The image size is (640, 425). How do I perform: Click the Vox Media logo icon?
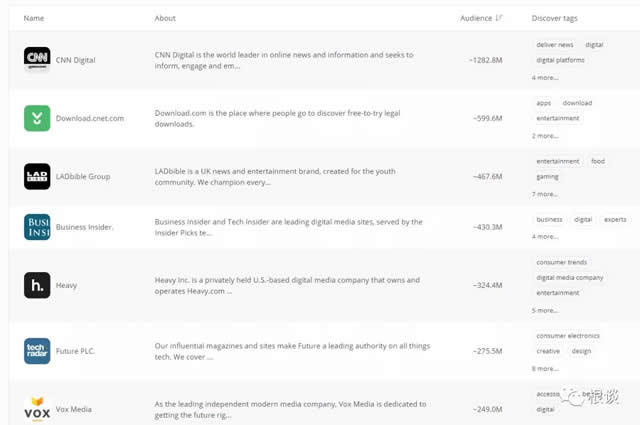click(x=37, y=408)
